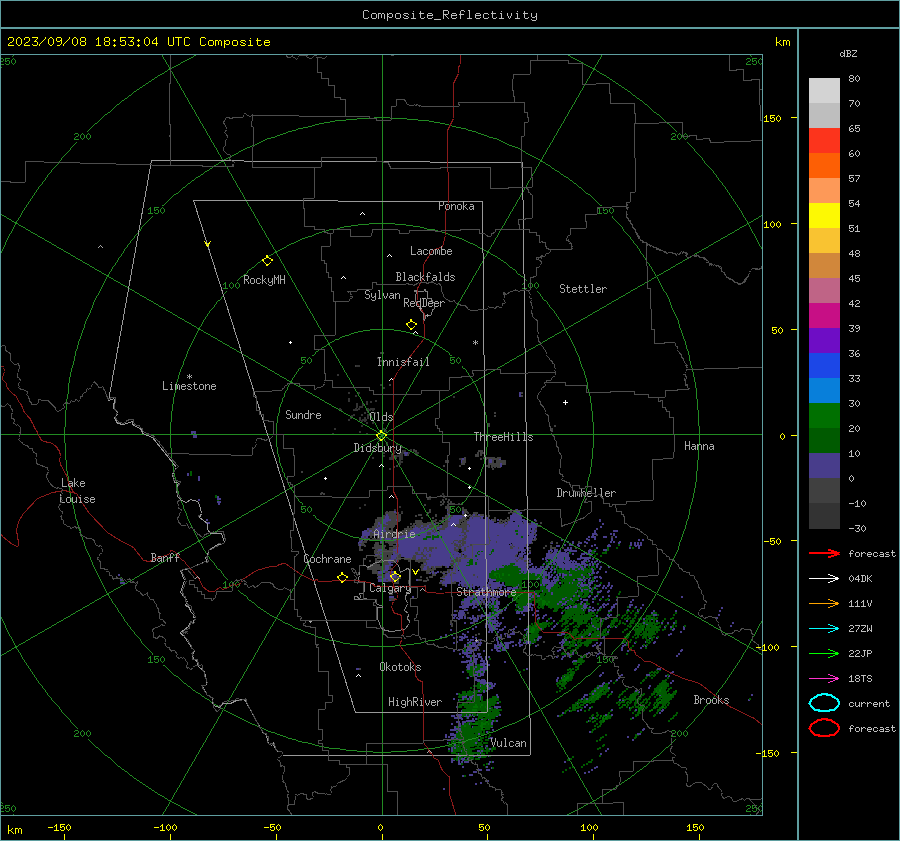Screen dimensions: 900x841
Task: Click the yellow diamond marker below Cochrane
Action: pyautogui.click(x=342, y=577)
